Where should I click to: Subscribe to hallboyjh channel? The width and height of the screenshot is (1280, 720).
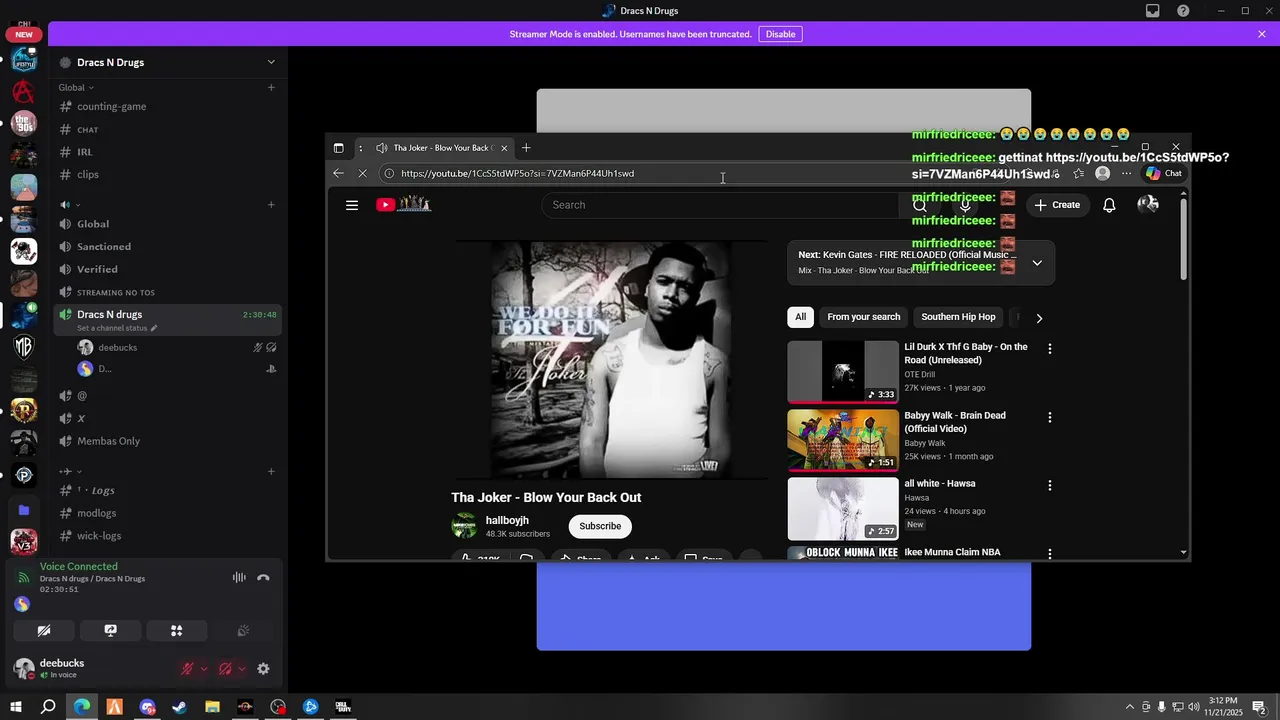(600, 526)
